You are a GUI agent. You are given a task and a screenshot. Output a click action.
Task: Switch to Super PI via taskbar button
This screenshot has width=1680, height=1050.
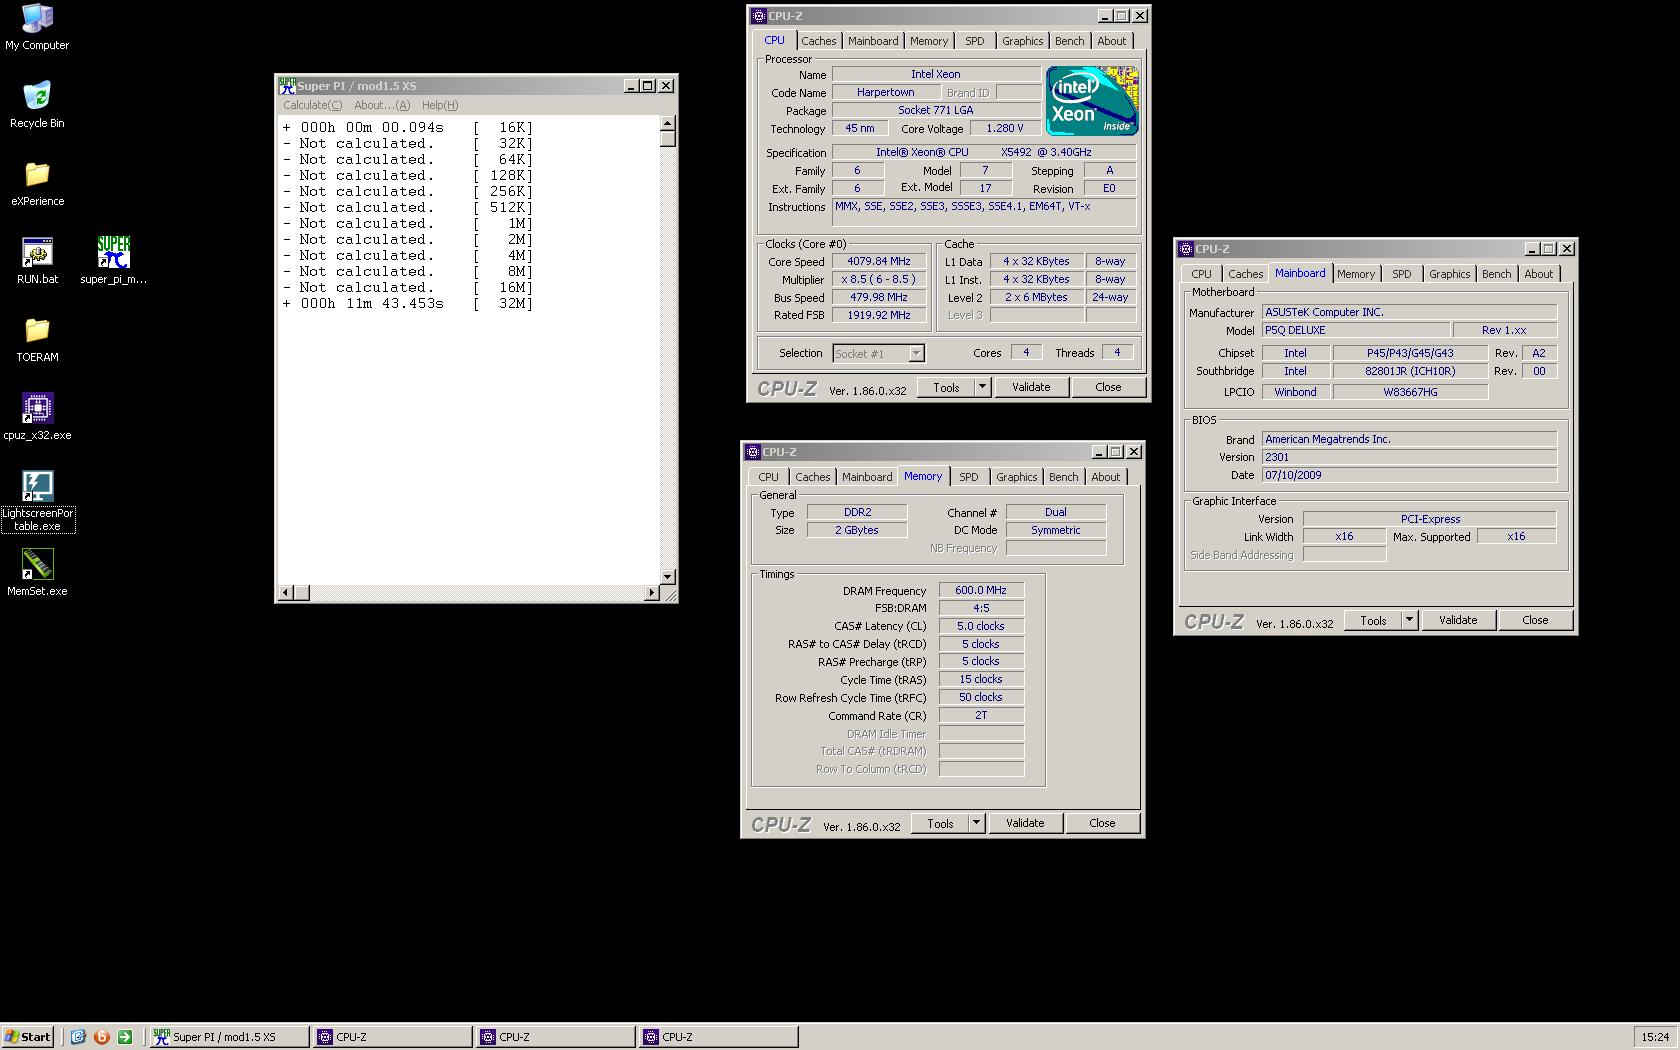click(229, 1037)
